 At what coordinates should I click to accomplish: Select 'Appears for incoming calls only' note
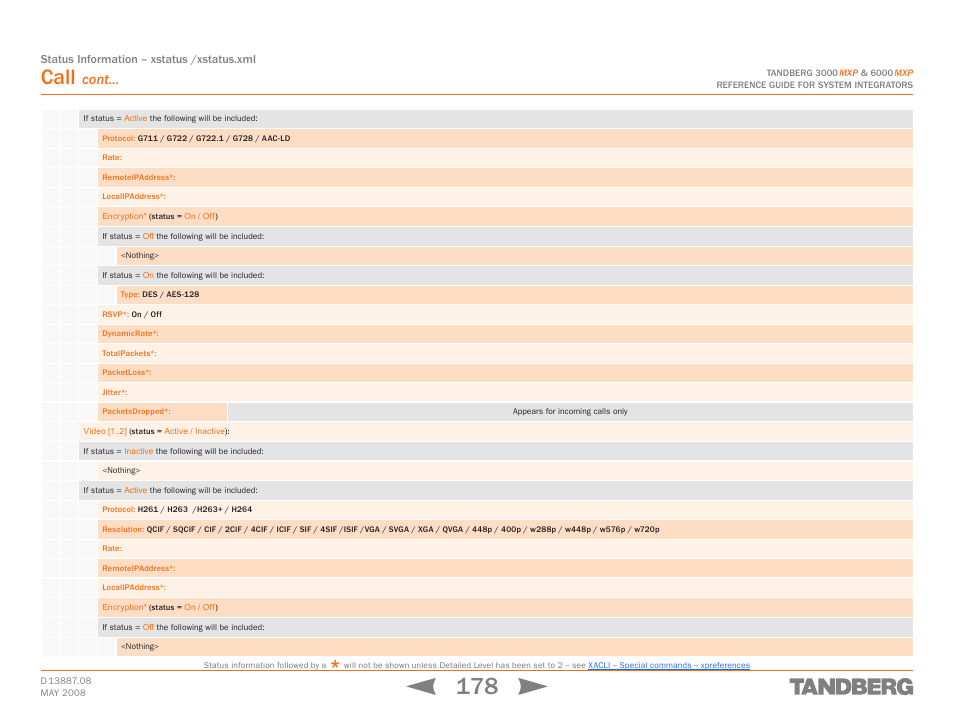[570, 411]
